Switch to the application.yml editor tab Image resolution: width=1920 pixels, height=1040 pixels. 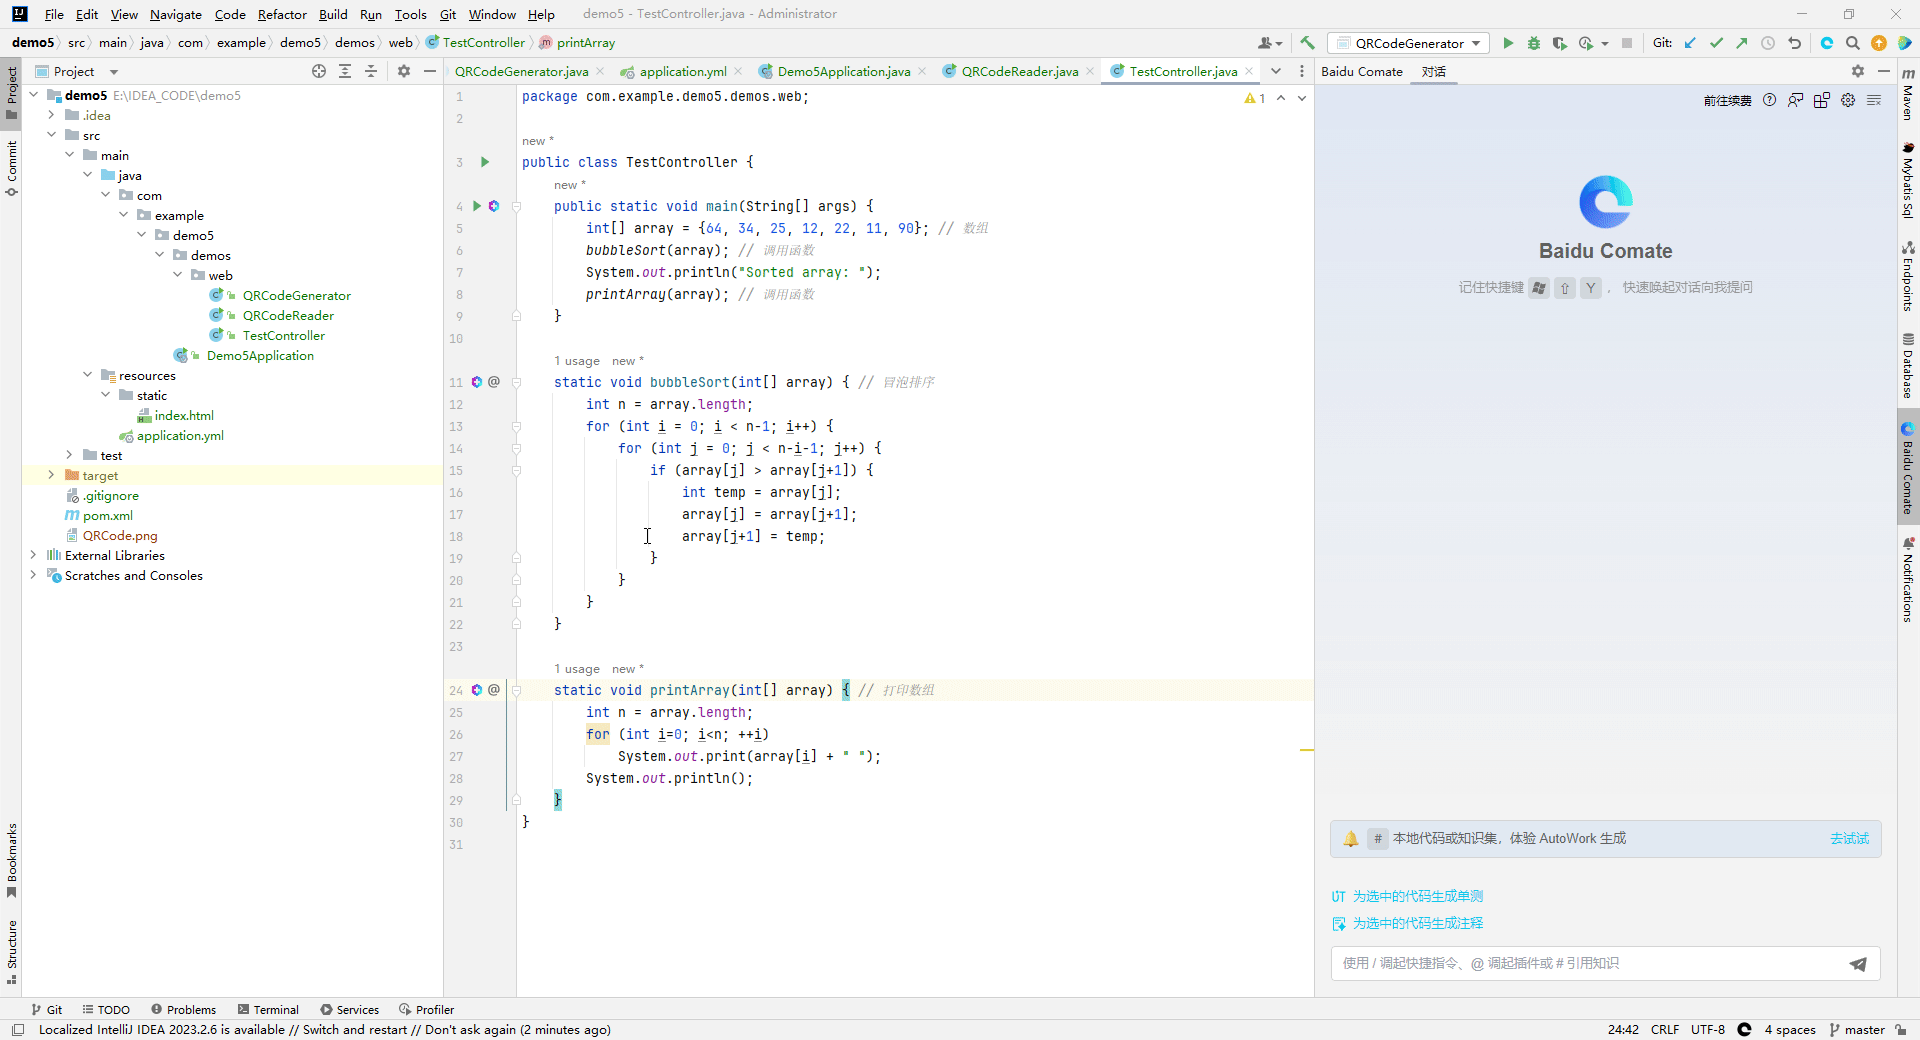[x=682, y=71]
